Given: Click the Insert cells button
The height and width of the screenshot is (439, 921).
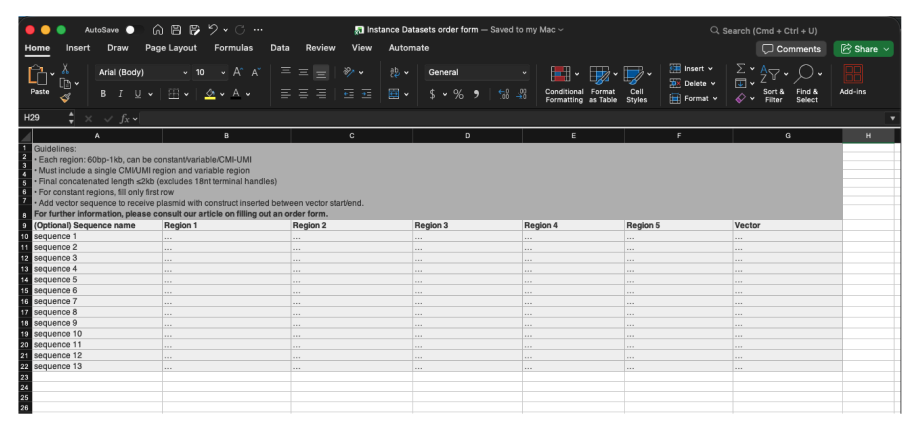Looking at the screenshot, I should pos(691,69).
